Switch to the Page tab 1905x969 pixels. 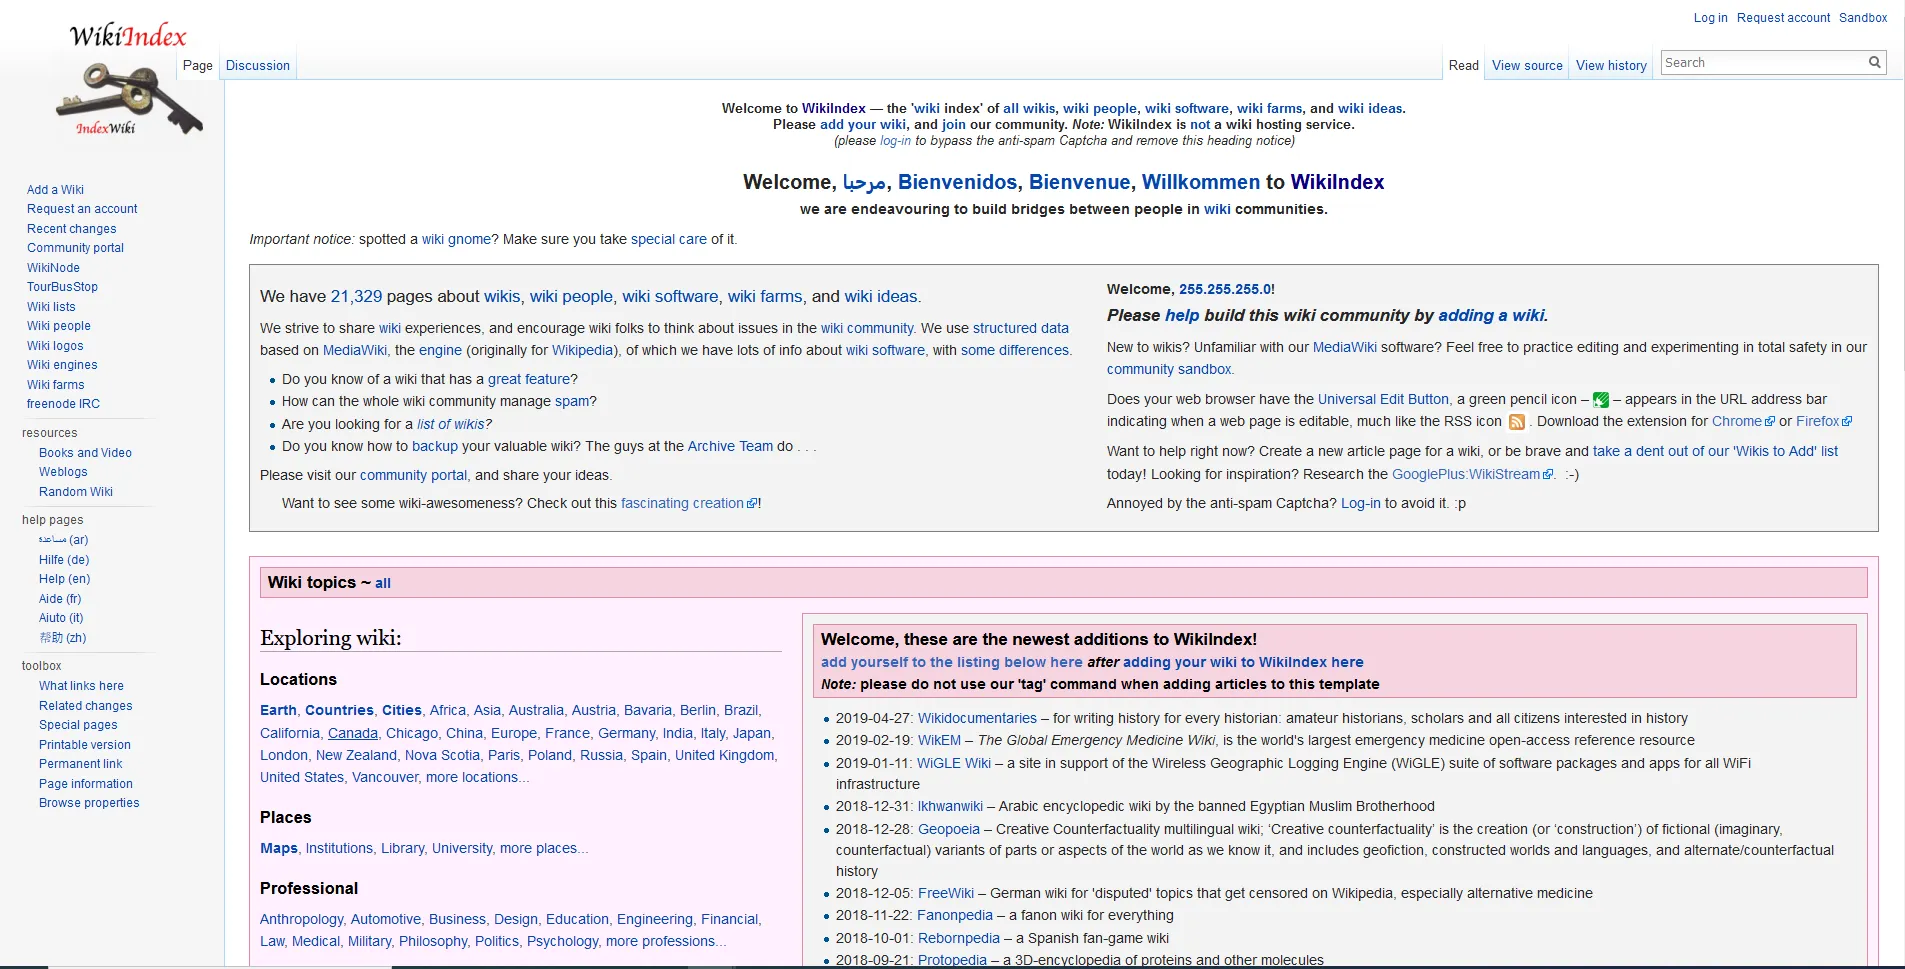click(x=197, y=65)
